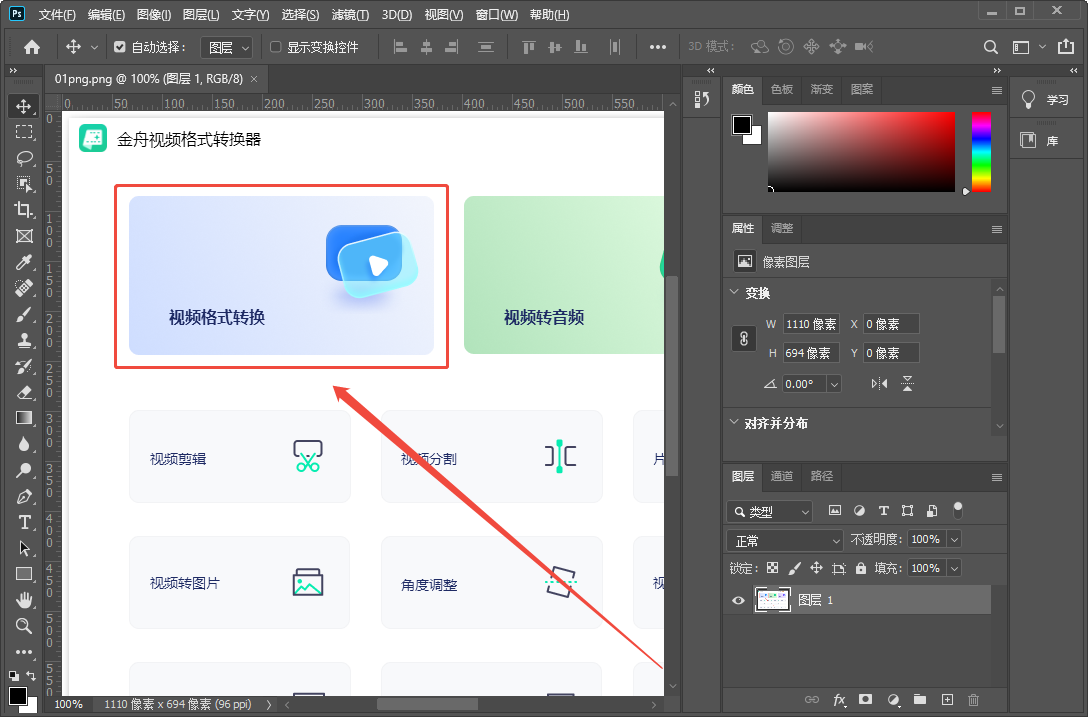
Task: Open the 文件(F) menu
Action: click(57, 15)
